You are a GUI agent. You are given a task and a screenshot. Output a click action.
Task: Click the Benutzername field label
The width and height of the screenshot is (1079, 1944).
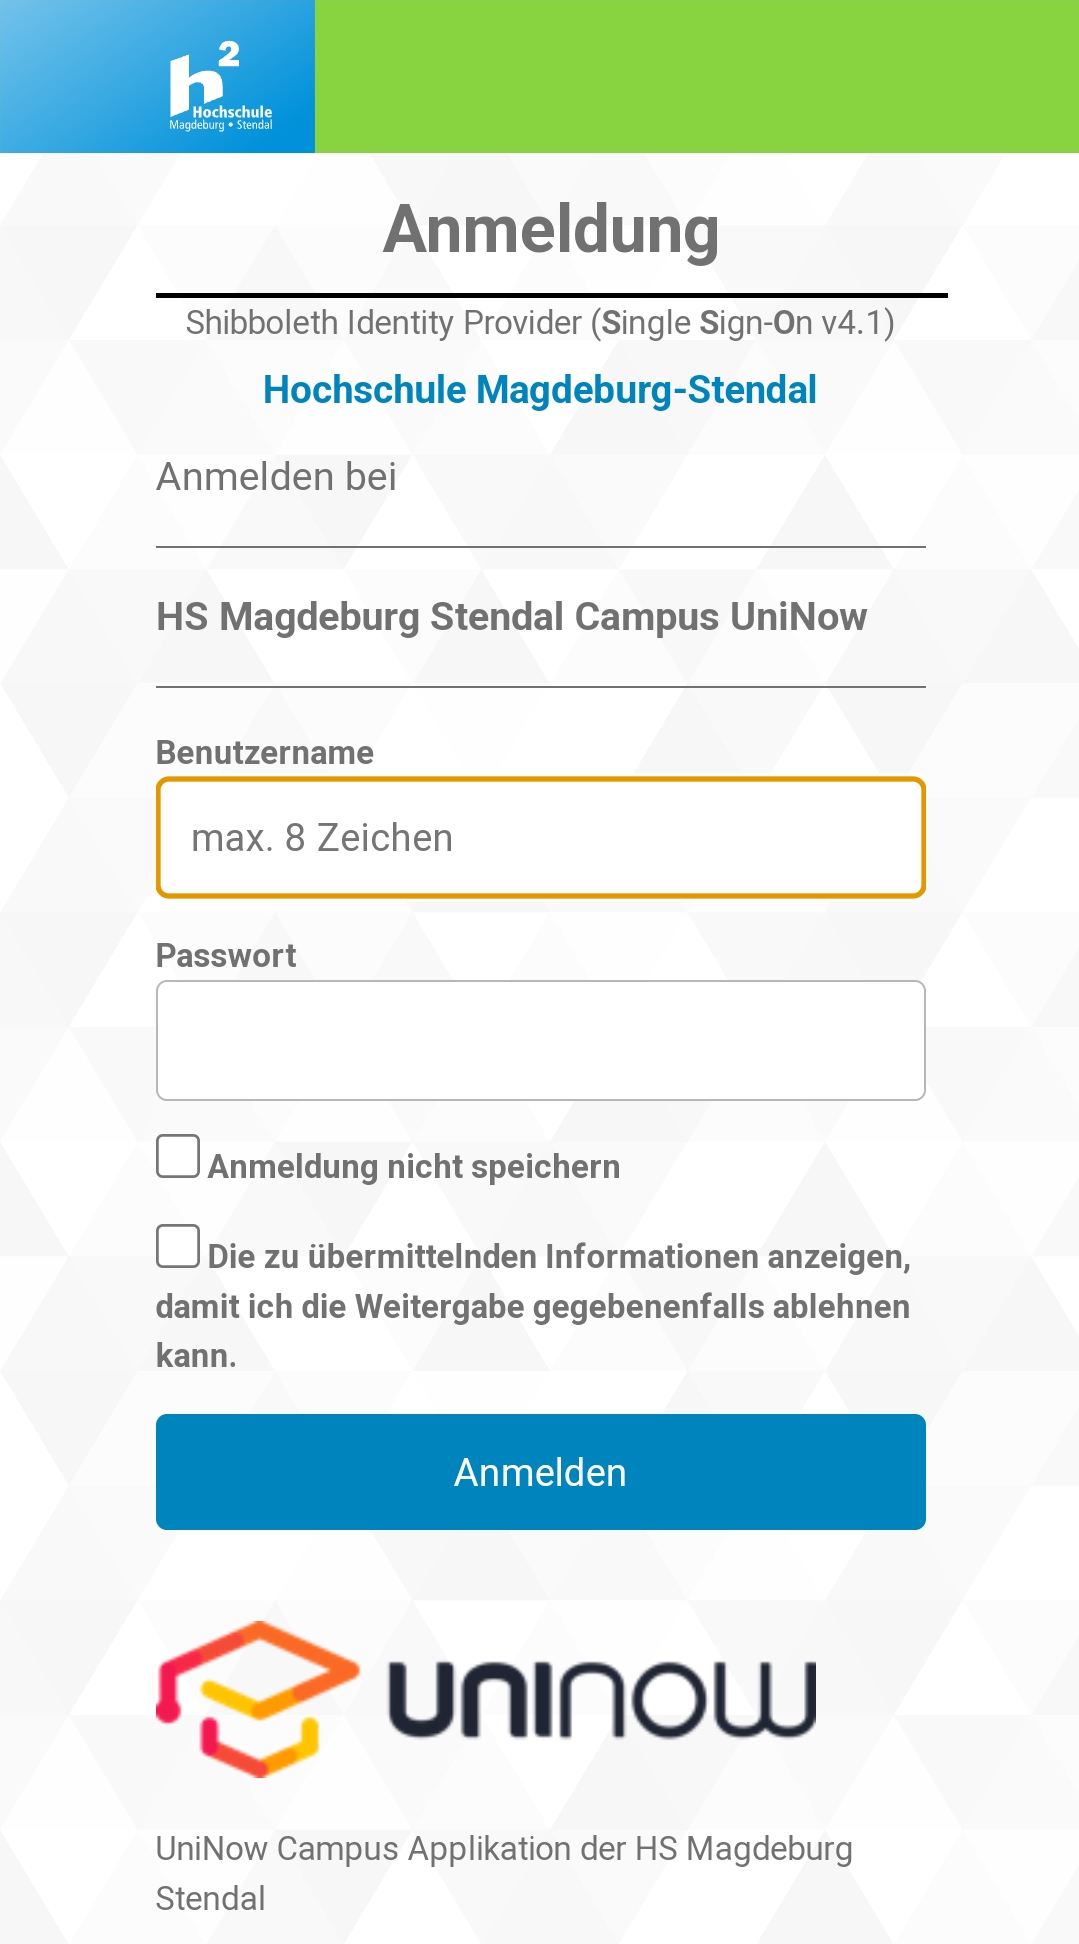click(265, 753)
